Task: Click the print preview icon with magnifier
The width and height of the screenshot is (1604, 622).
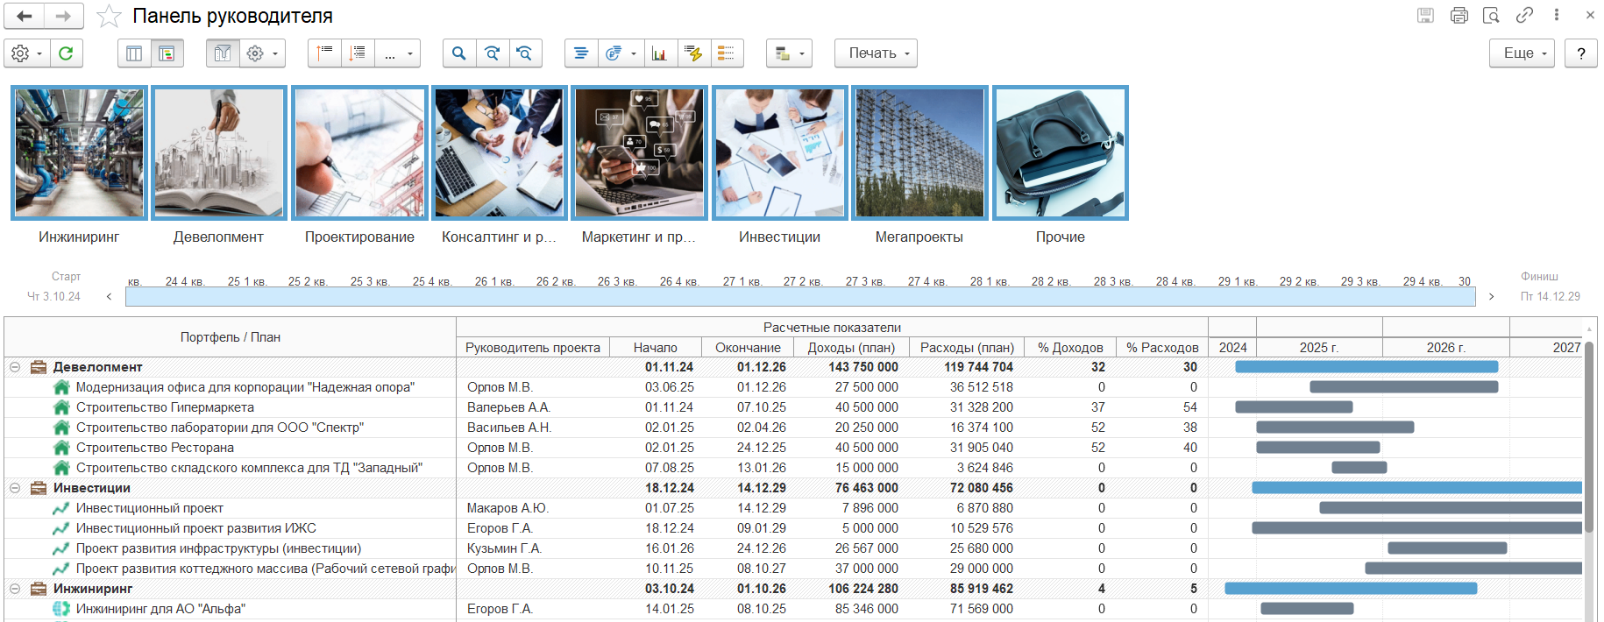Action: 1491,15
